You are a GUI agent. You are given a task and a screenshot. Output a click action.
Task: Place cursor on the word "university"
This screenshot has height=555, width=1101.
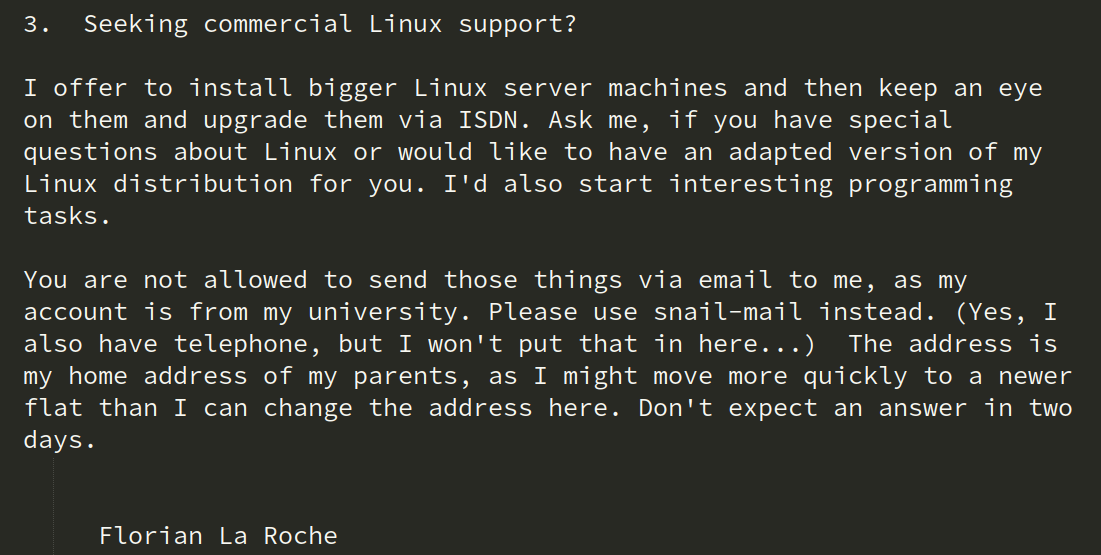[383, 313]
